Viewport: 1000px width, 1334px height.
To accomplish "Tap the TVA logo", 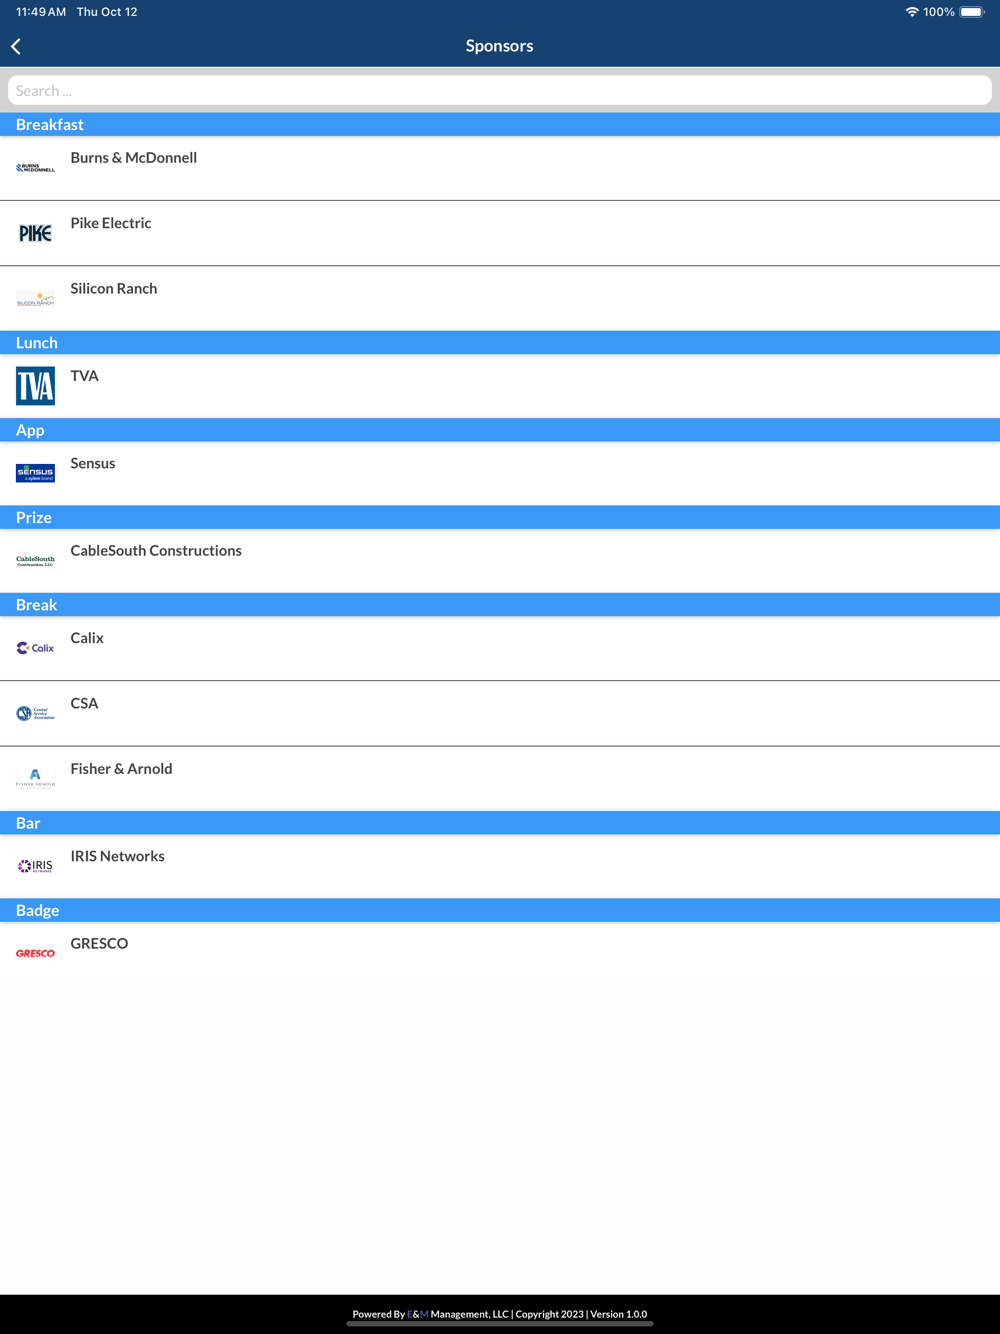I will tap(35, 386).
